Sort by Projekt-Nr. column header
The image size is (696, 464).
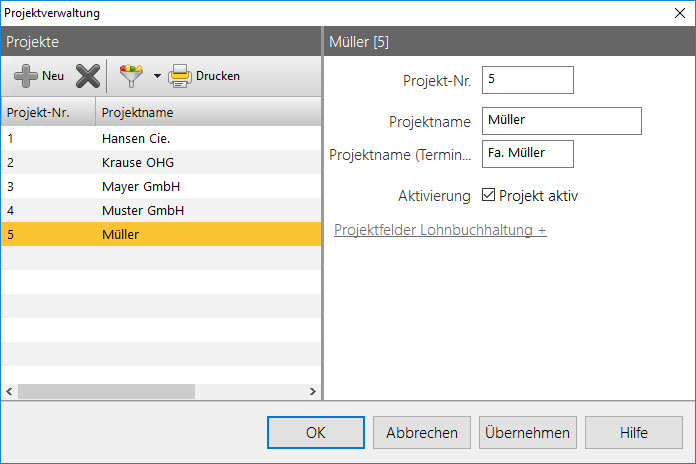48,112
